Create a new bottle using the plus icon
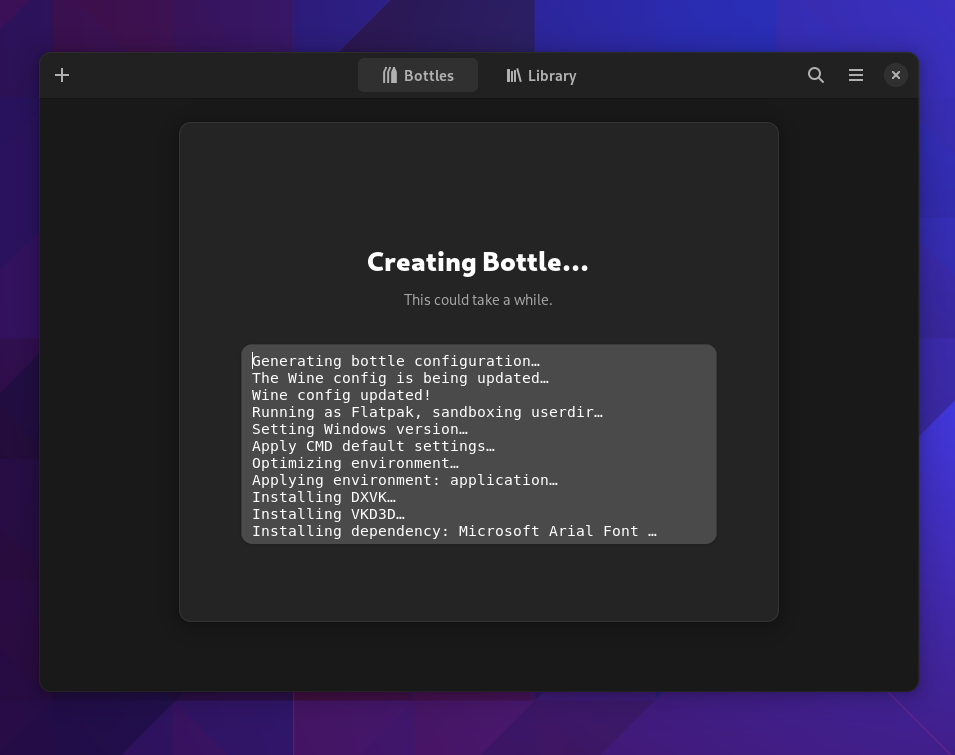 [x=62, y=74]
